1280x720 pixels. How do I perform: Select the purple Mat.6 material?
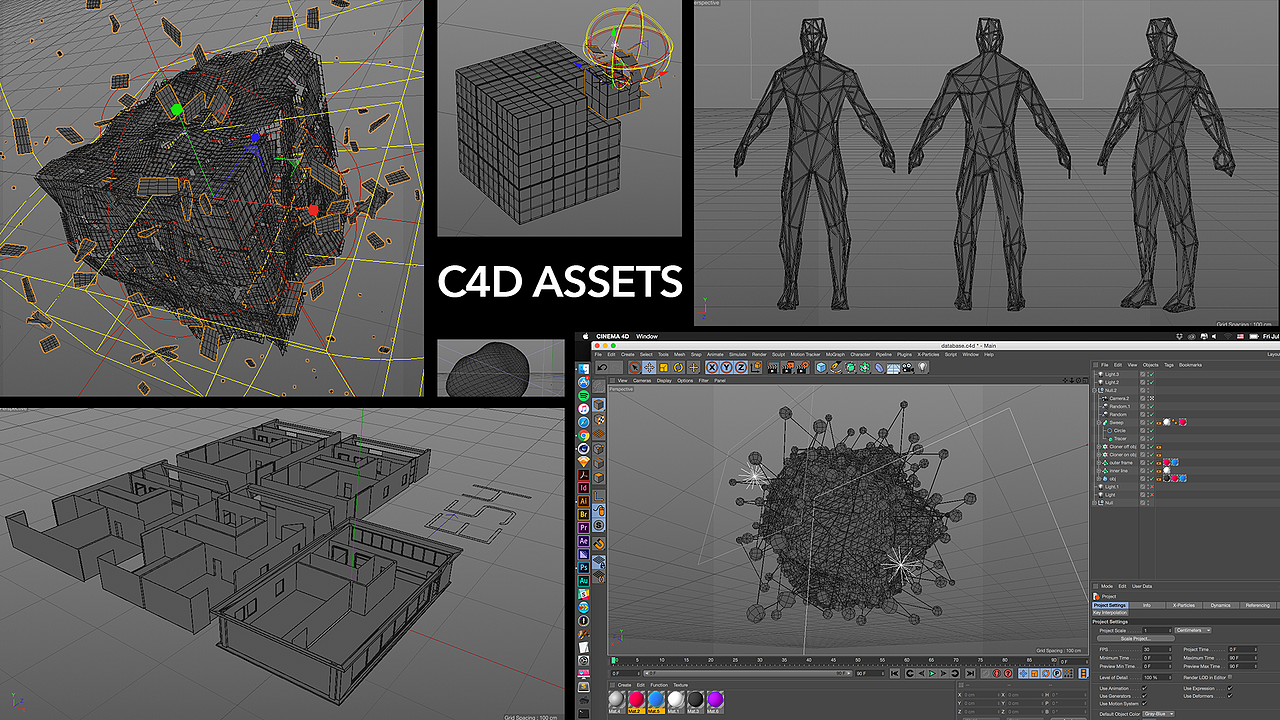click(715, 701)
